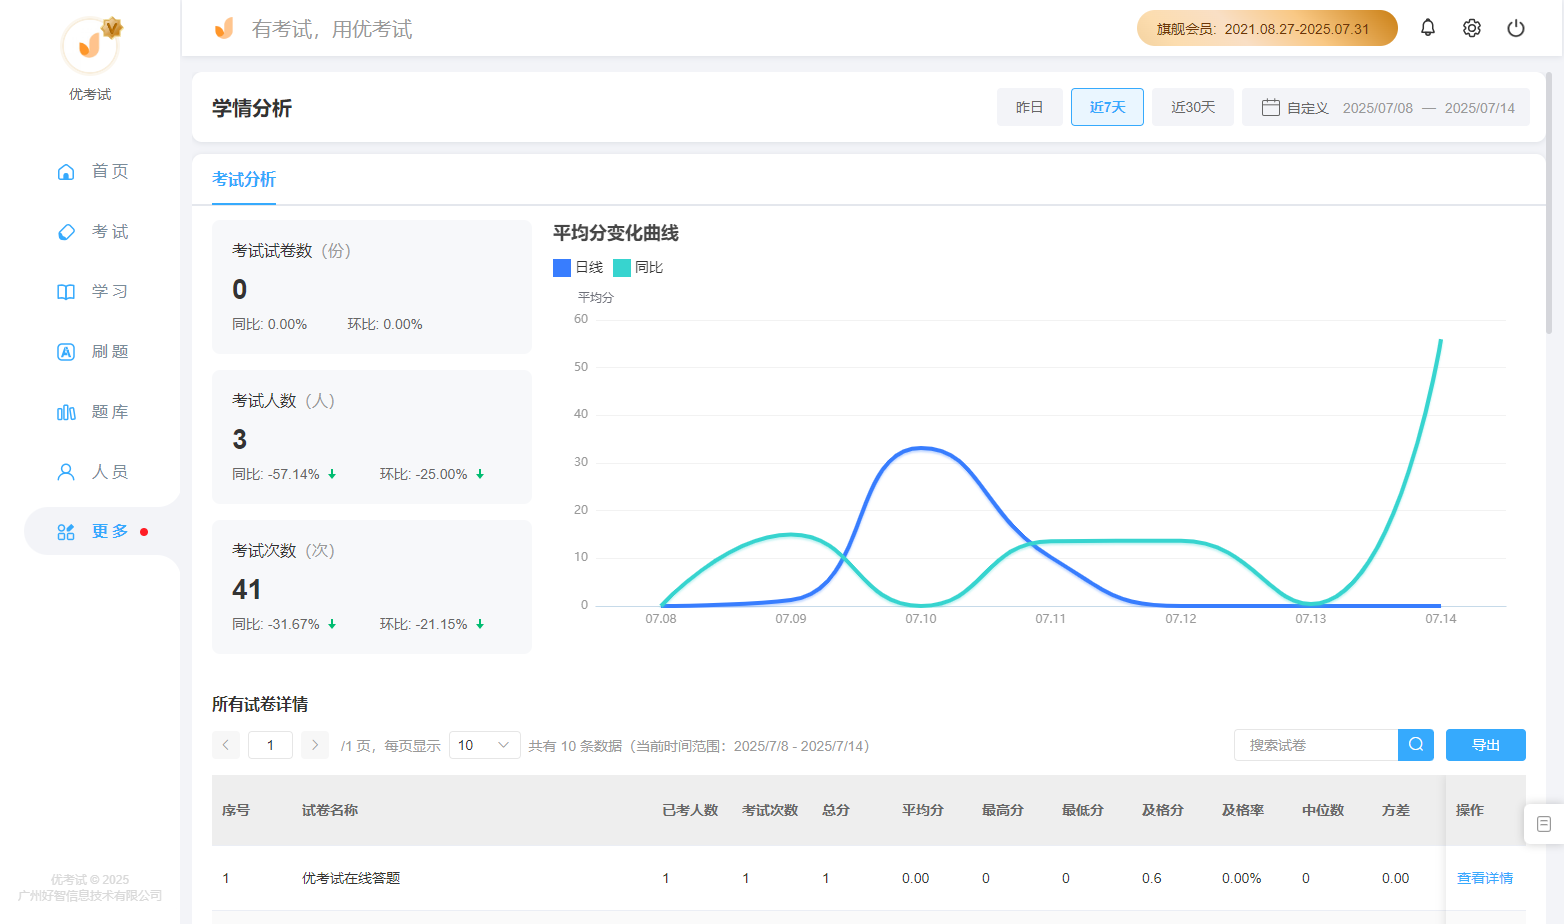The height and width of the screenshot is (924, 1564).
Task: Click the 搜索试卷 search field
Action: [x=1316, y=745]
